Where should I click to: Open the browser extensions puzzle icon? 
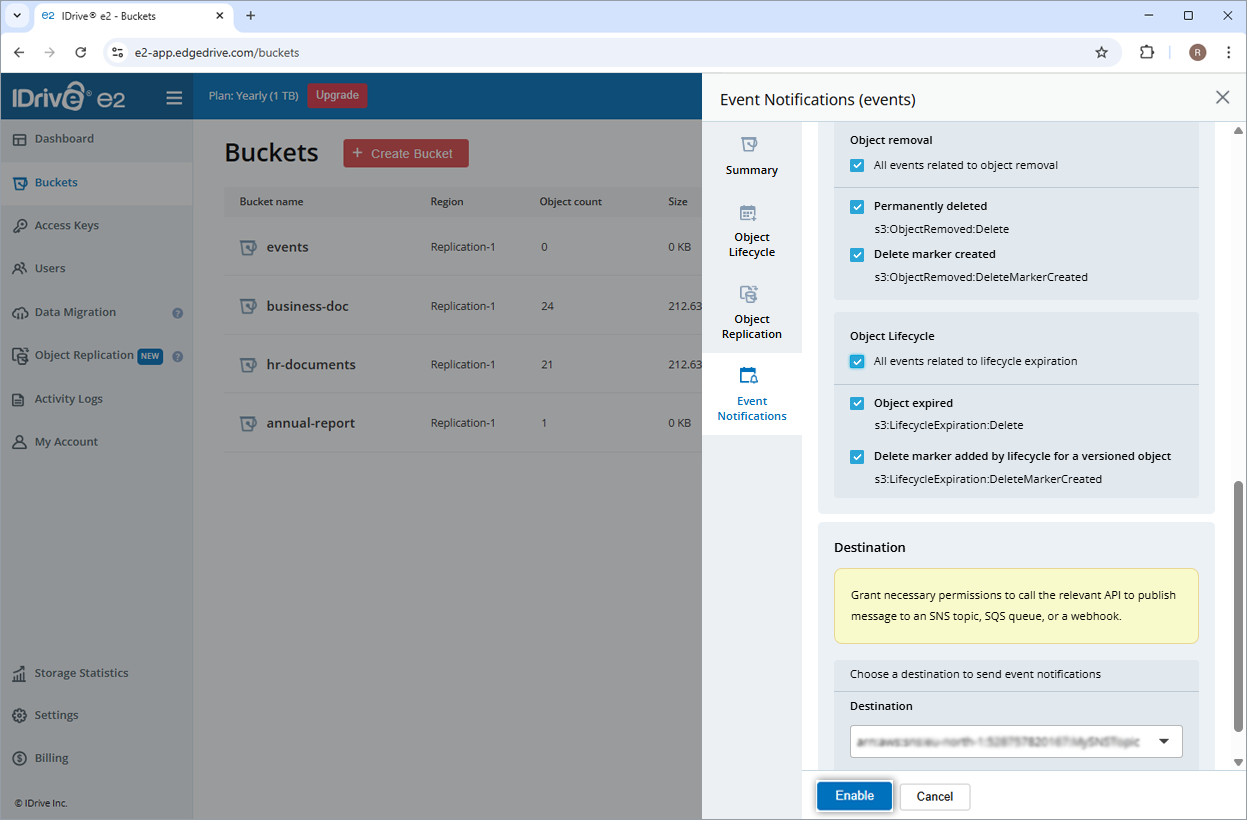pos(1147,52)
